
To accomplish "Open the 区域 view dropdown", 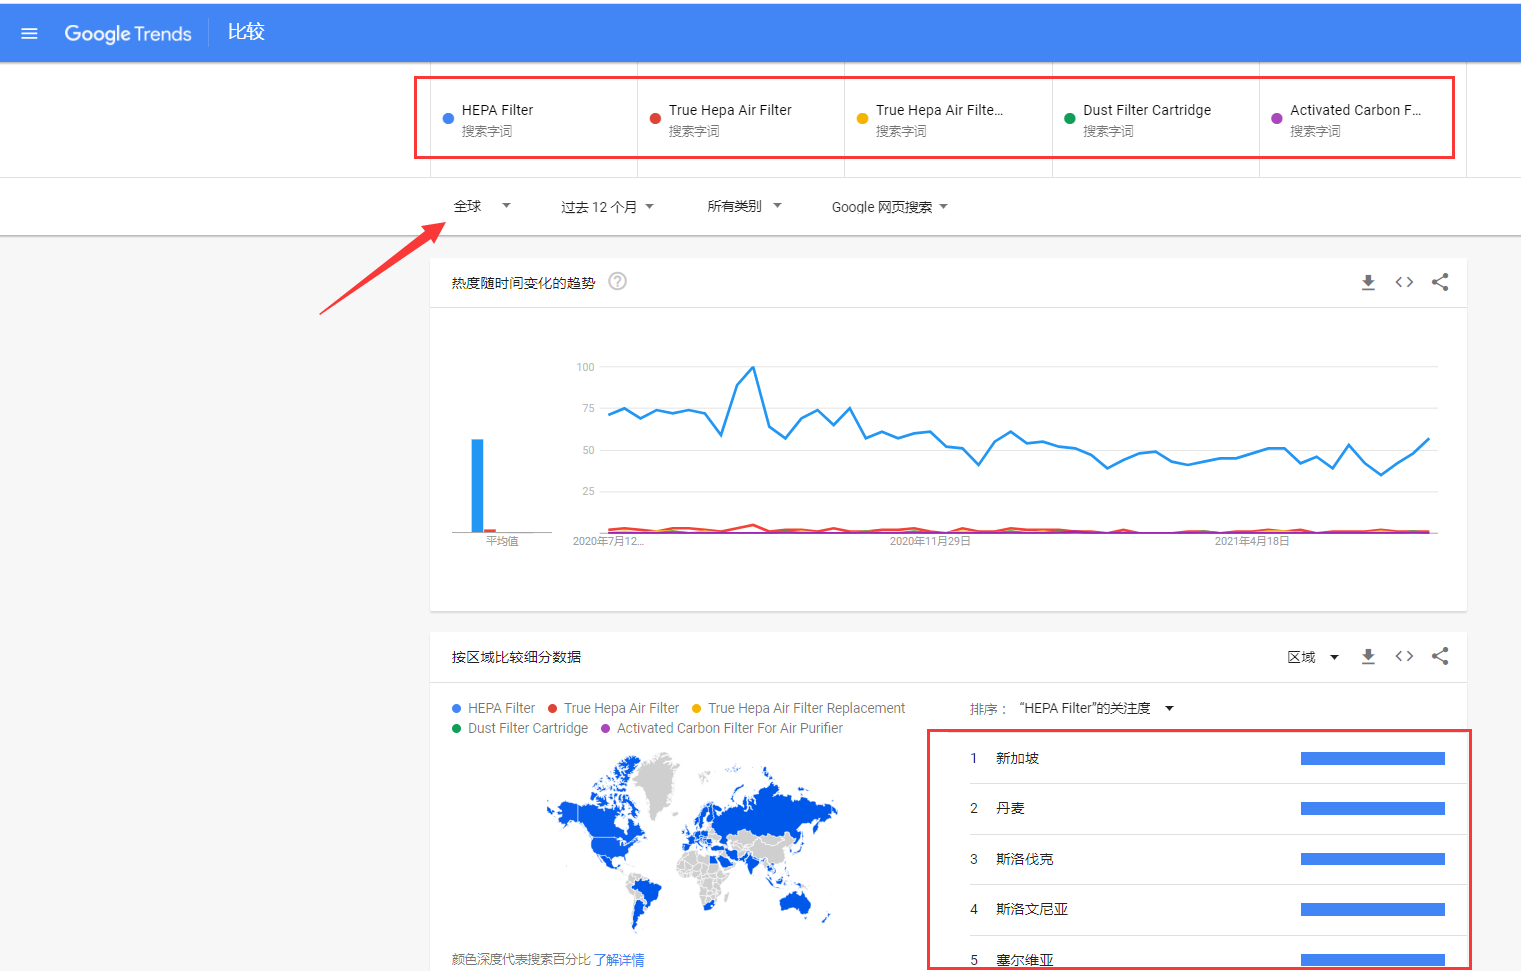I will coord(1312,656).
